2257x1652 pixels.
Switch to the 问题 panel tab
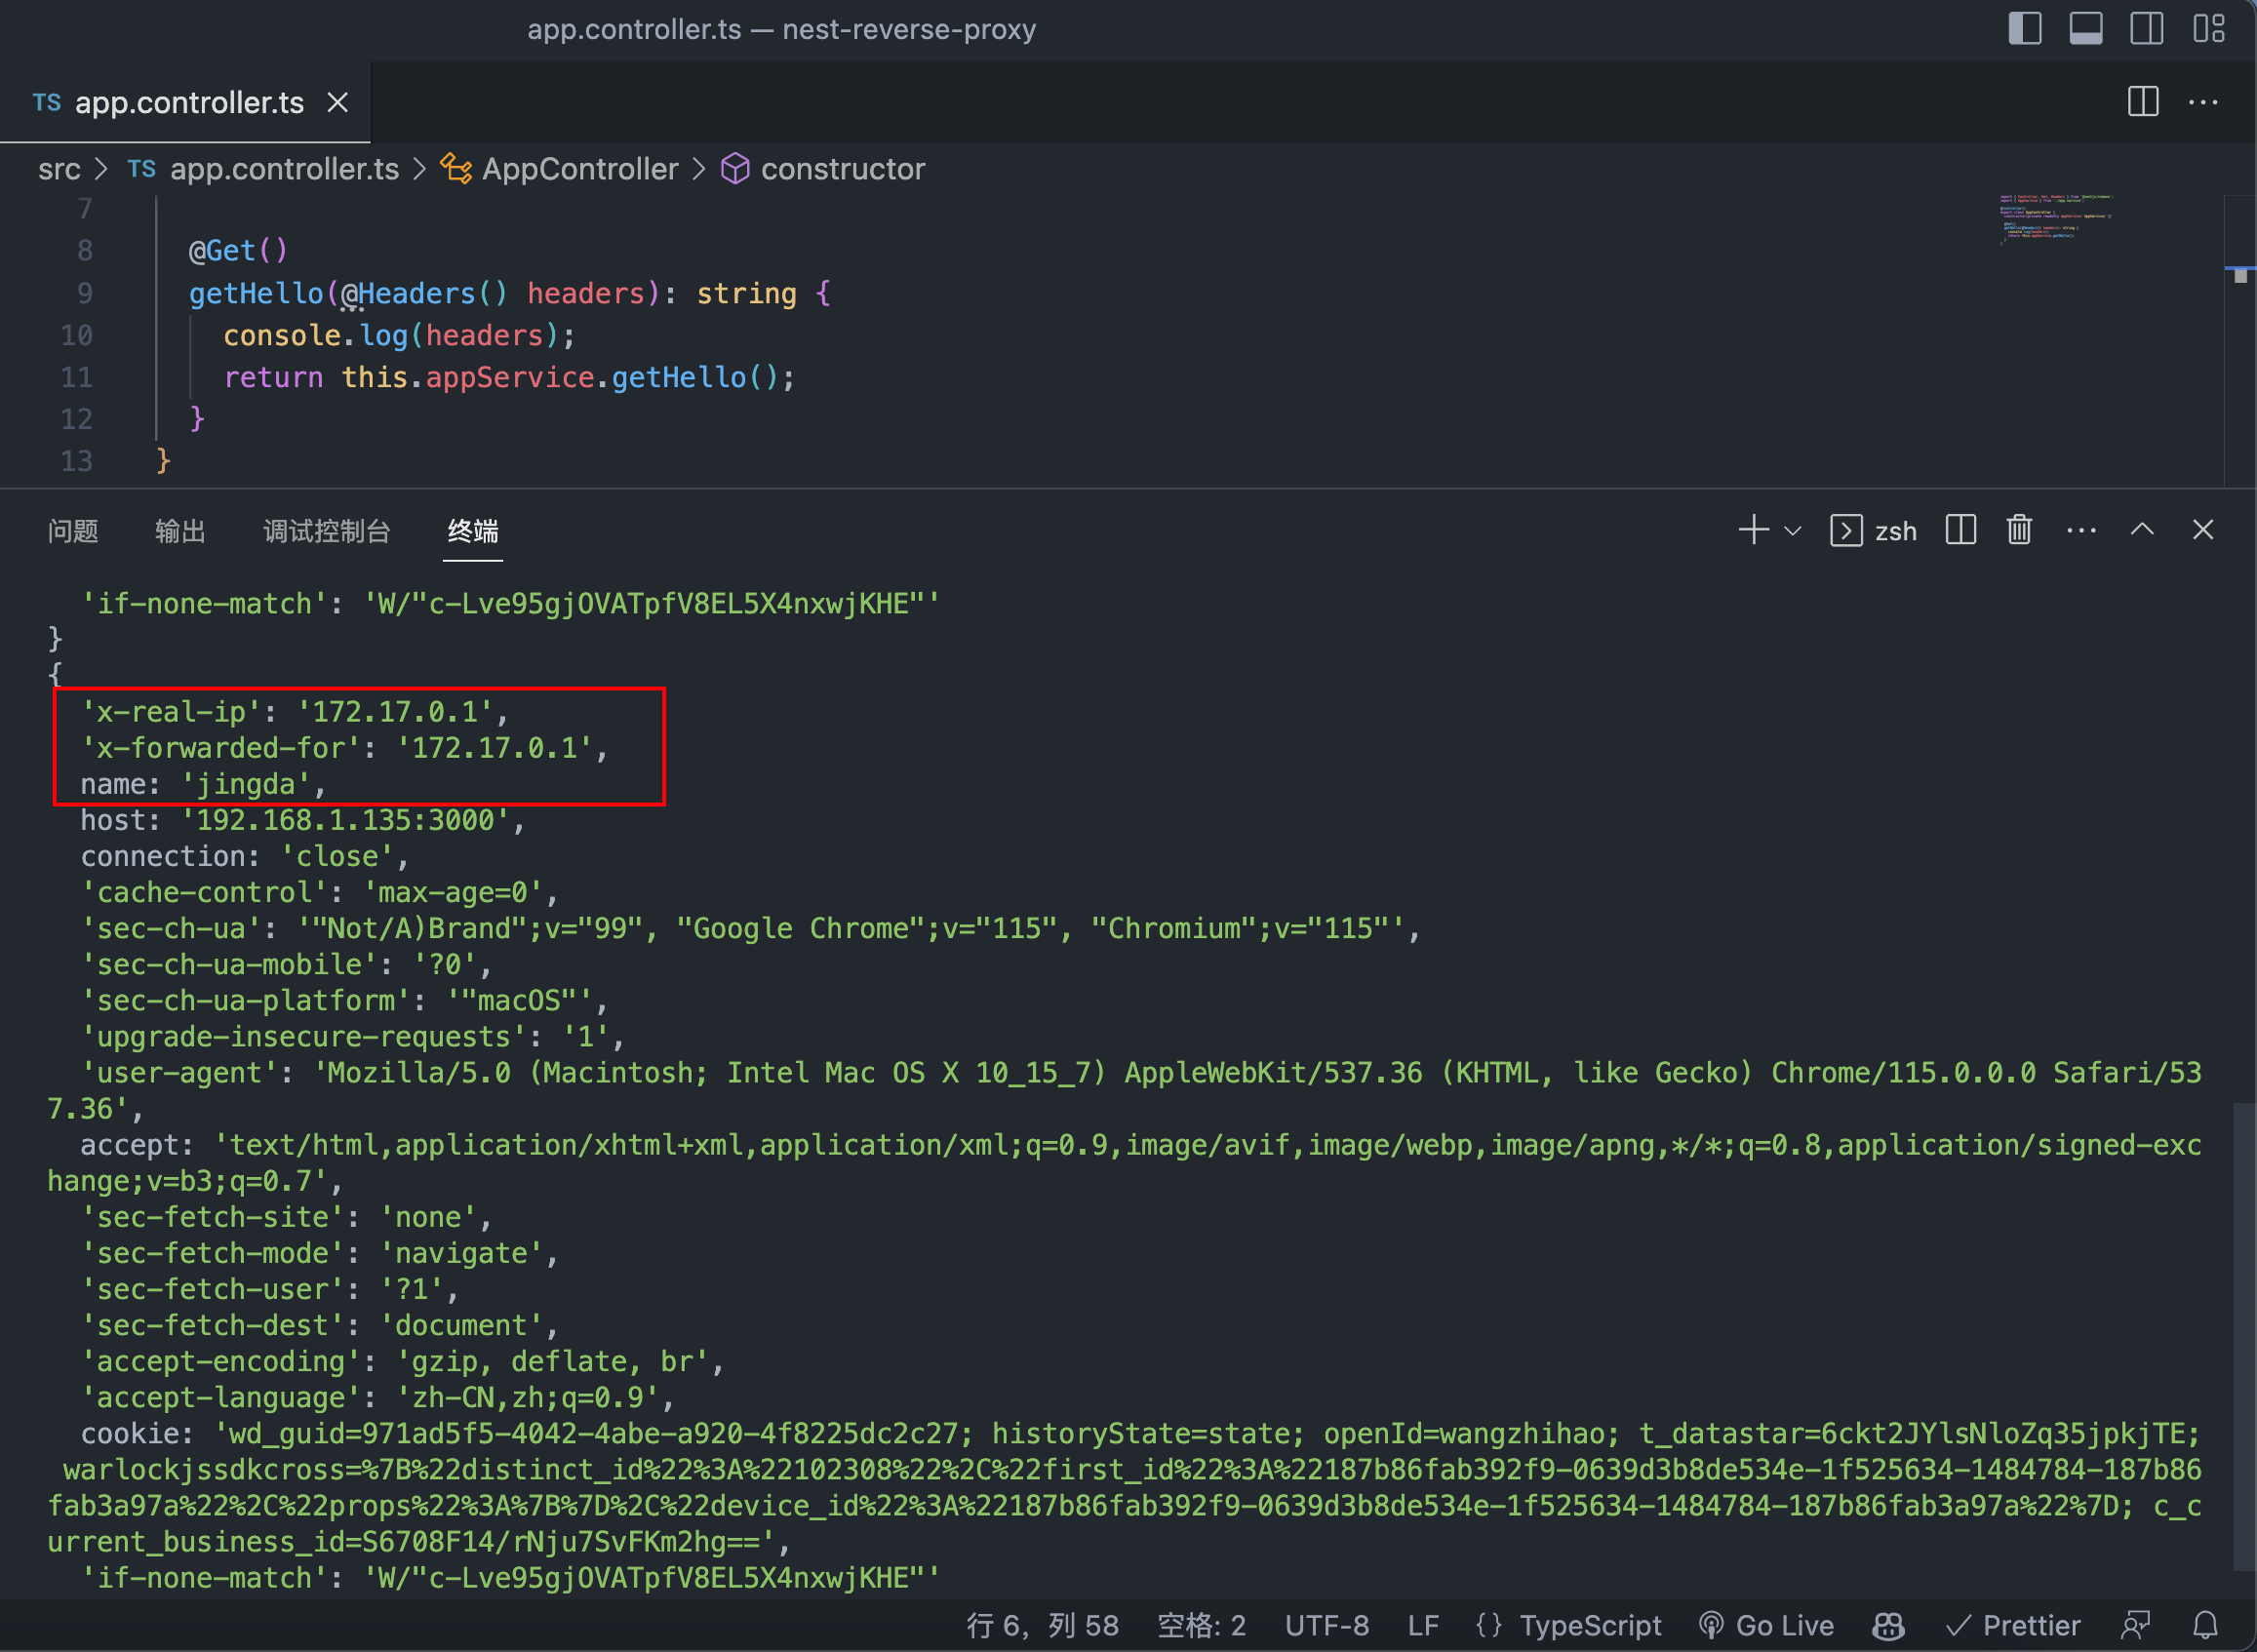tap(73, 531)
